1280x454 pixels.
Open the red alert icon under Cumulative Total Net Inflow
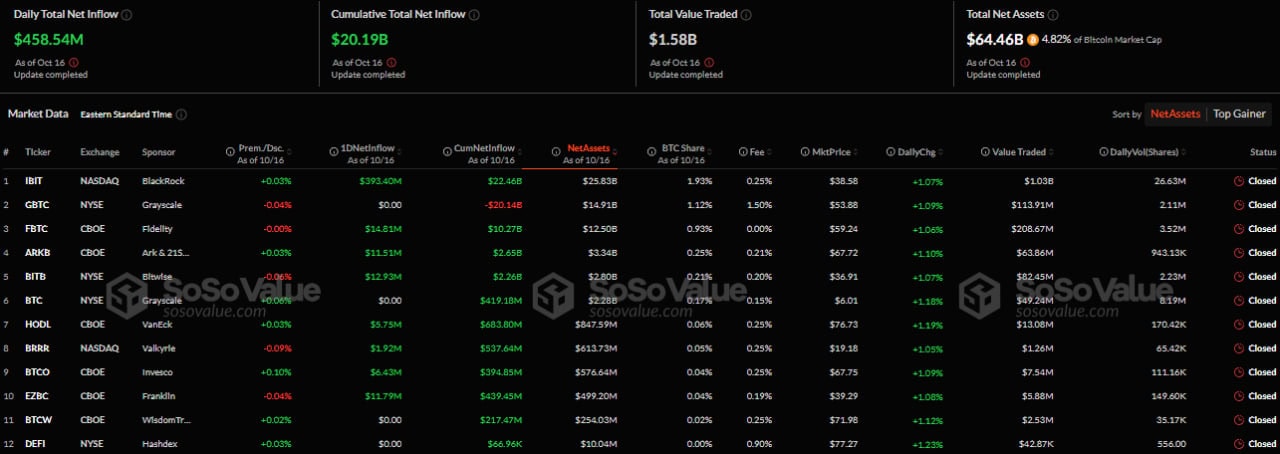(x=391, y=62)
